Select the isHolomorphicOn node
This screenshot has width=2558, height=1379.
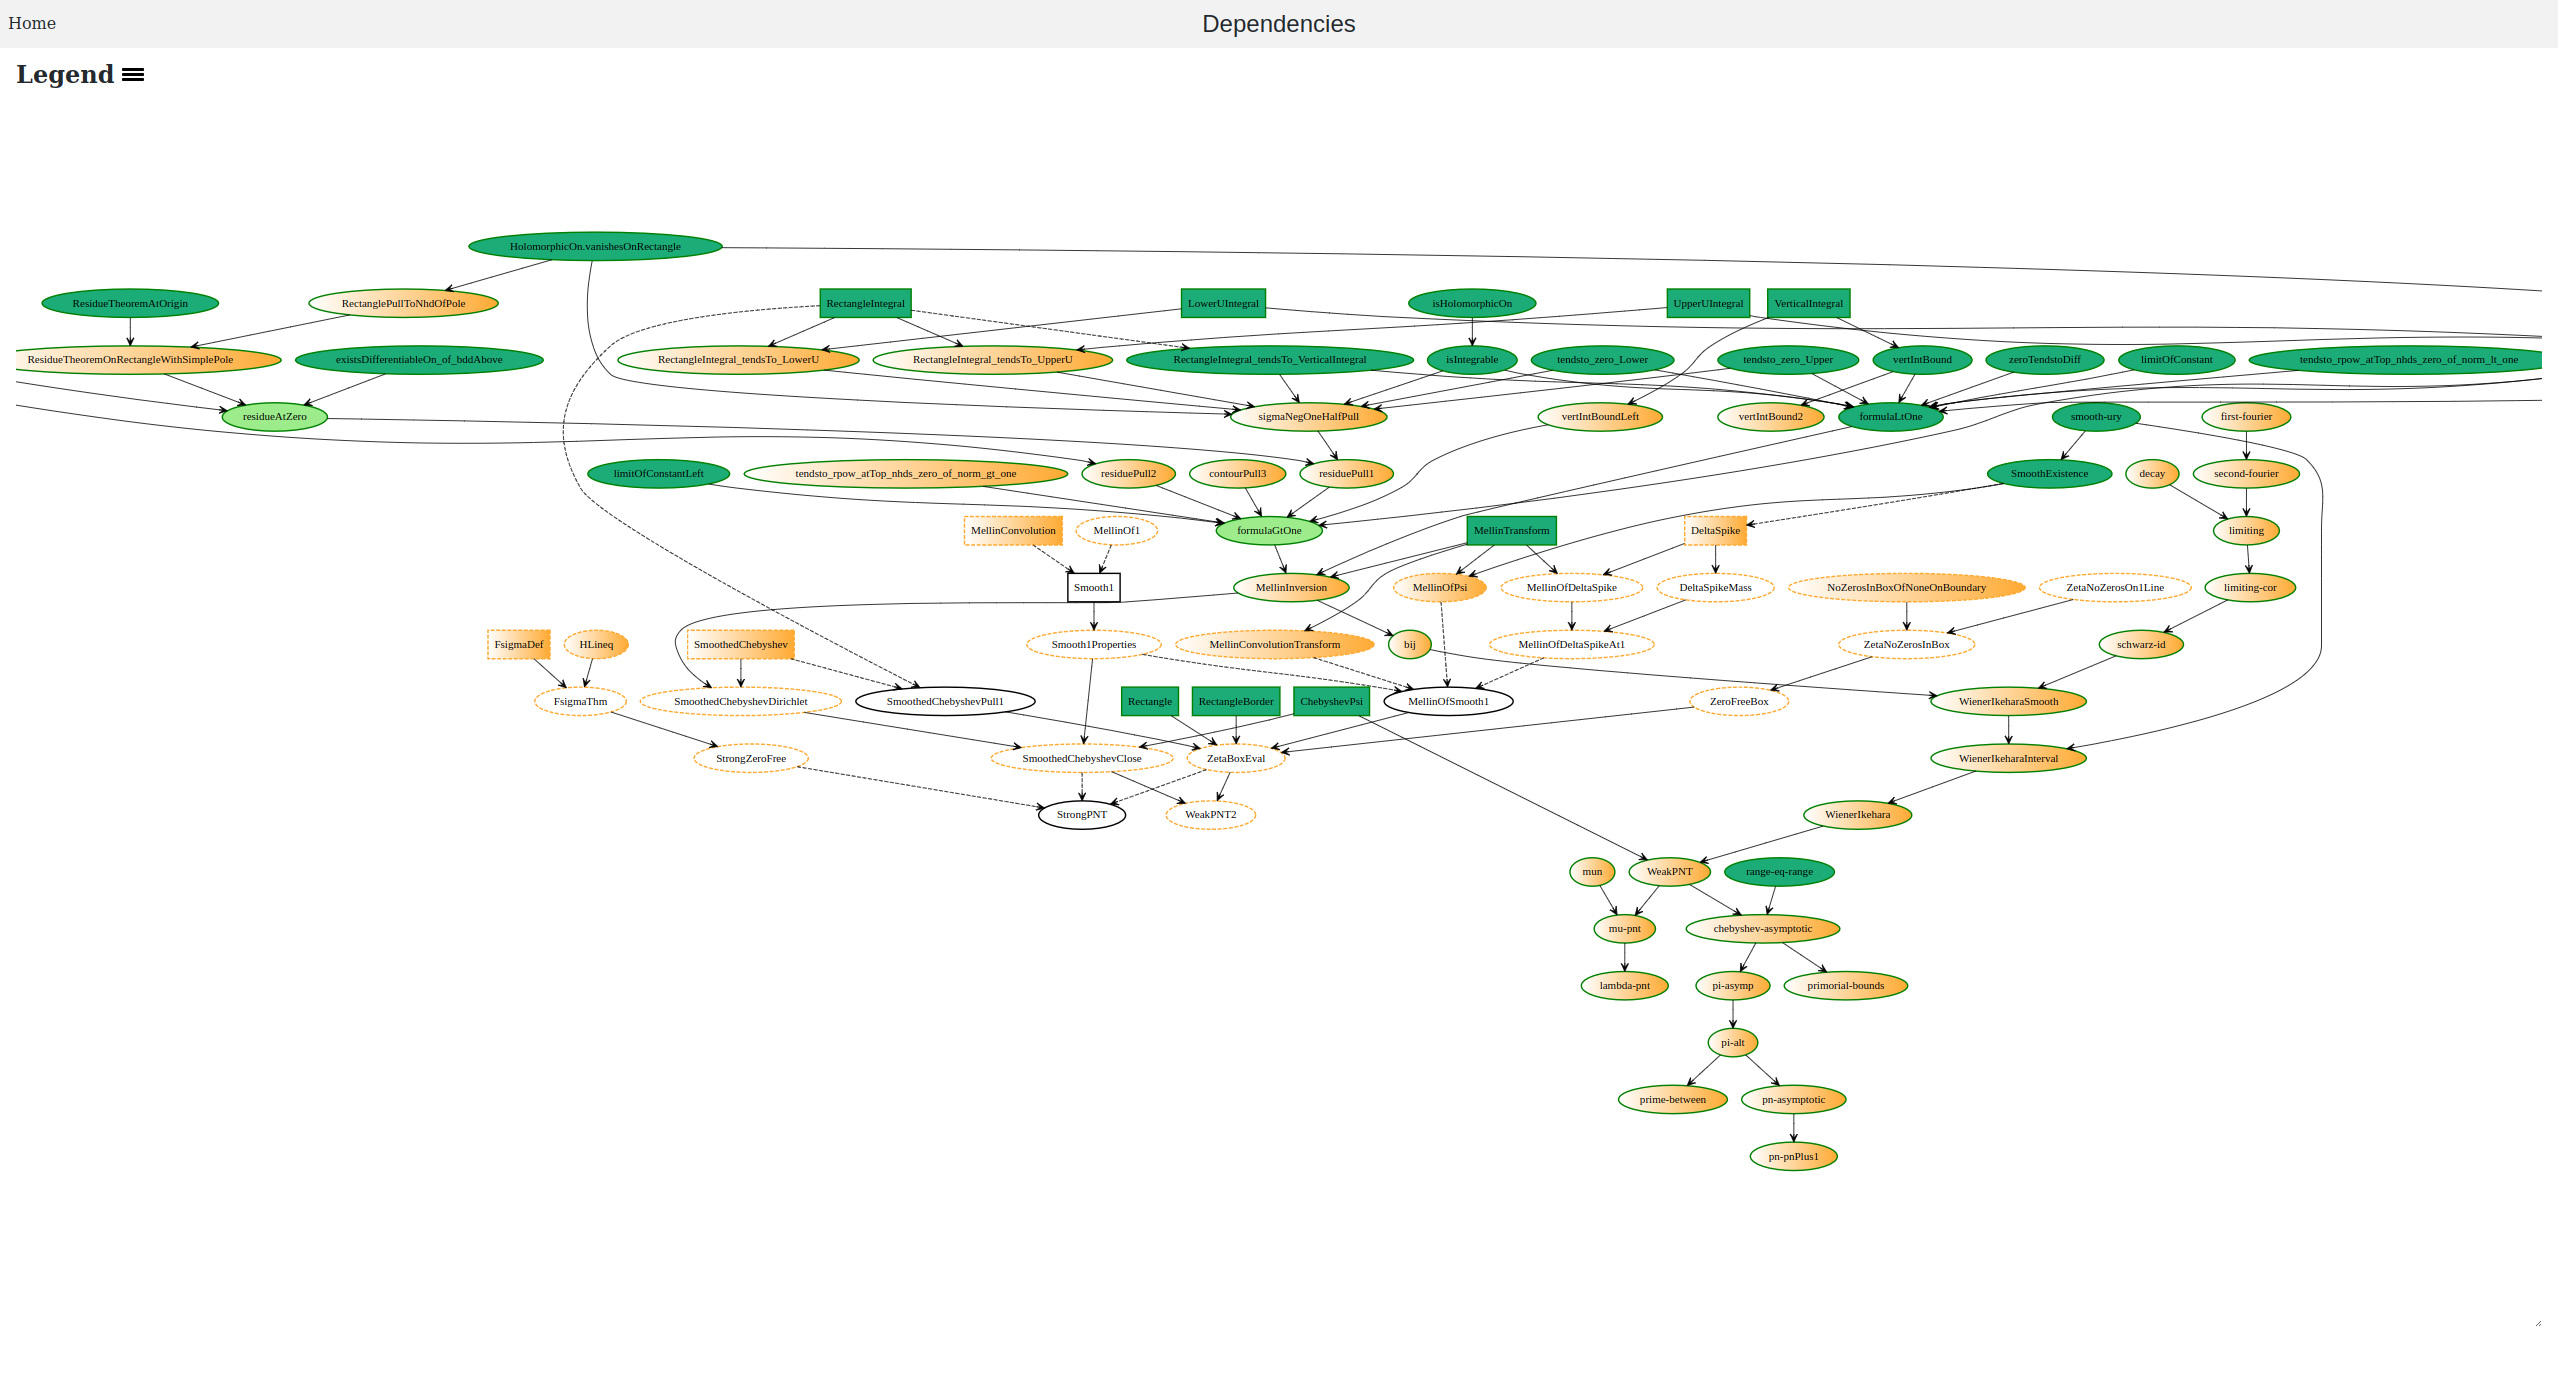(x=1472, y=304)
